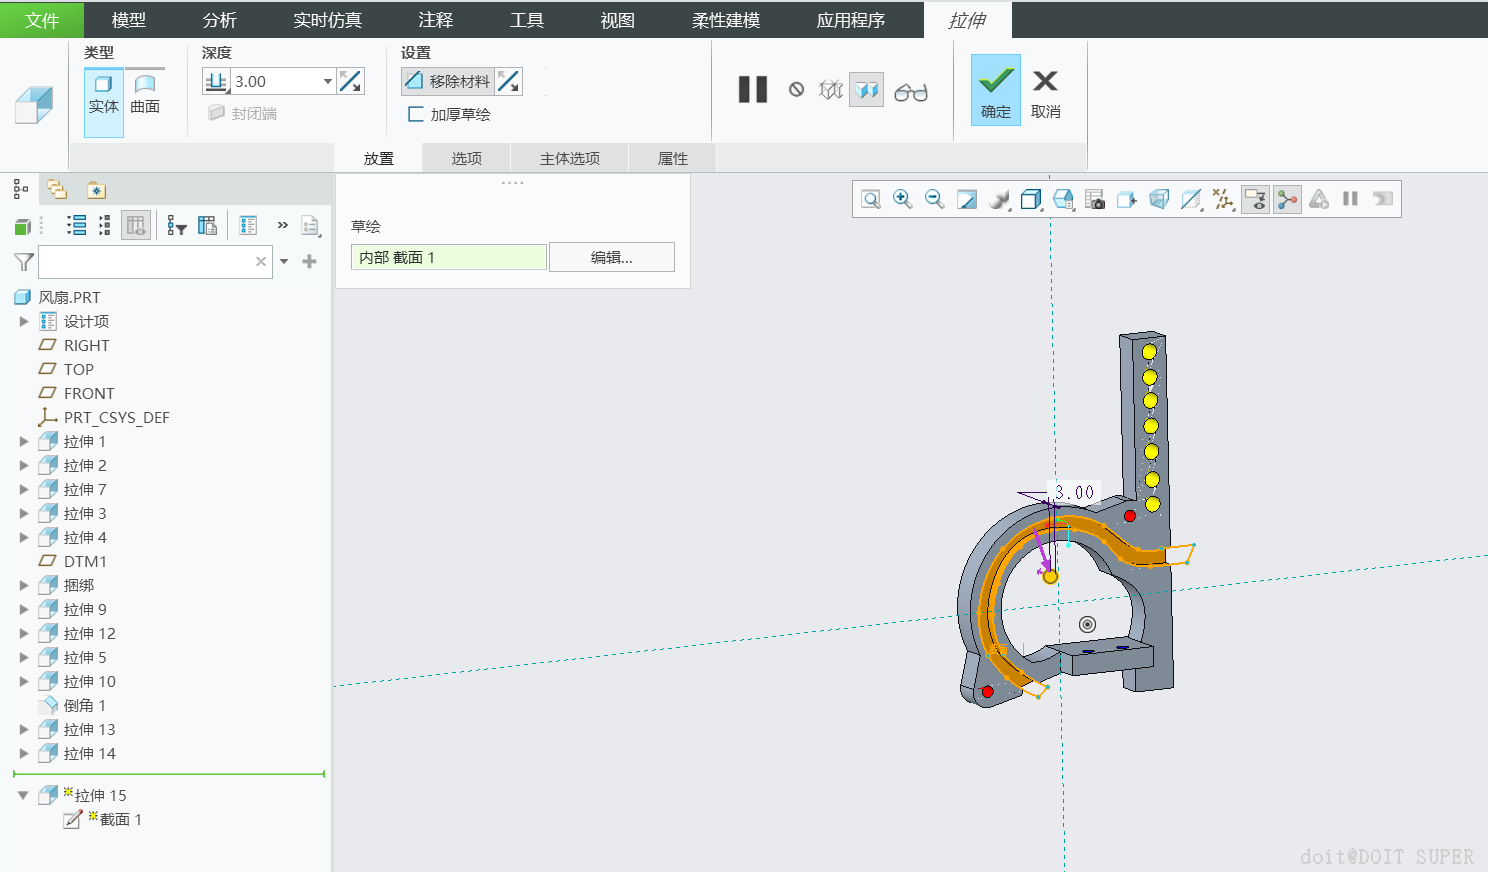
Task: Open the 分析 ribbon tab
Action: [219, 20]
